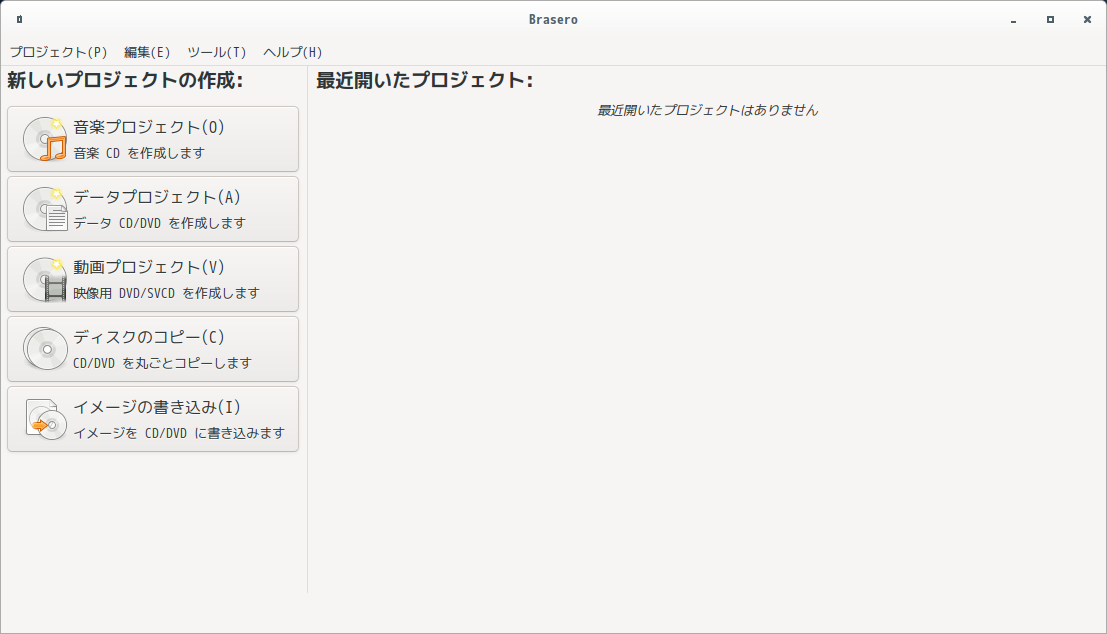Click the description 音楽 CD を作成します
Screen dimensions: 1107x634
tap(139, 153)
